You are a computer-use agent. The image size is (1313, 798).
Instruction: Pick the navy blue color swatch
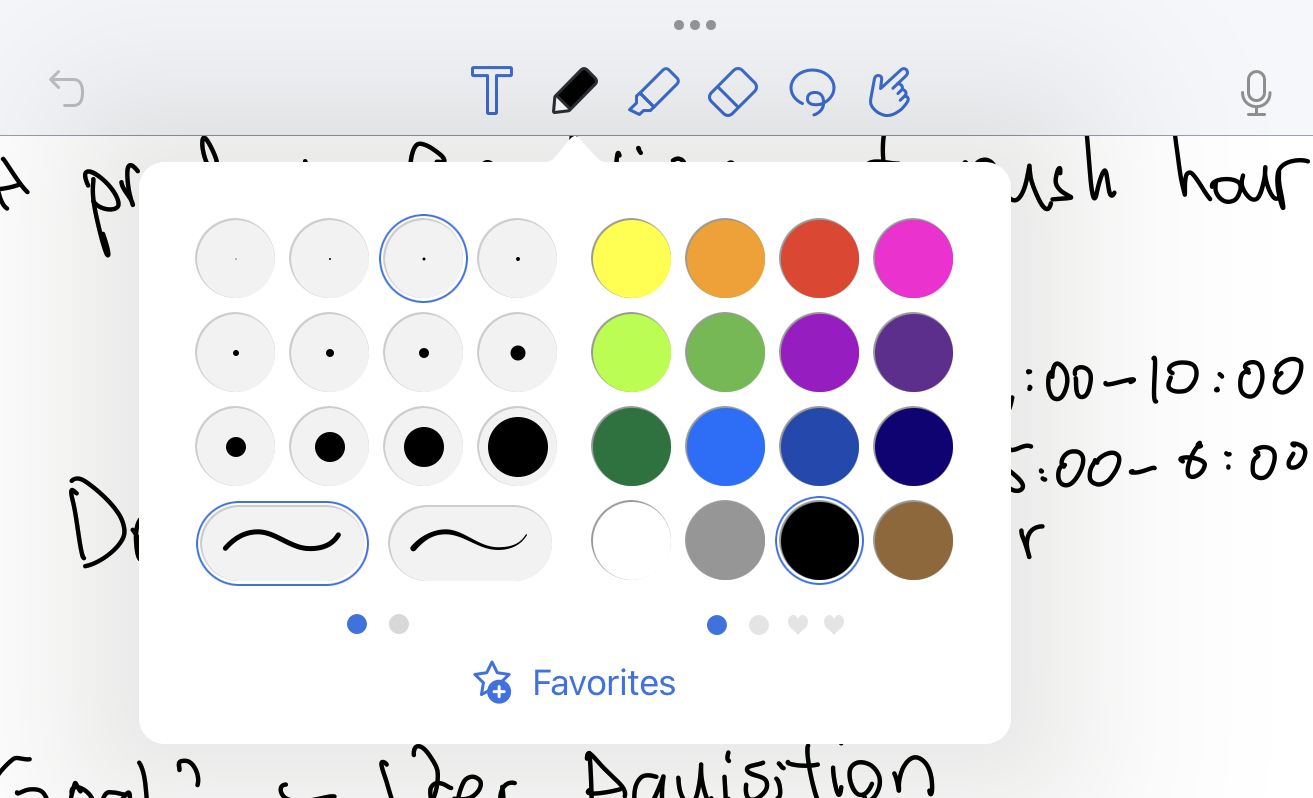pos(913,447)
